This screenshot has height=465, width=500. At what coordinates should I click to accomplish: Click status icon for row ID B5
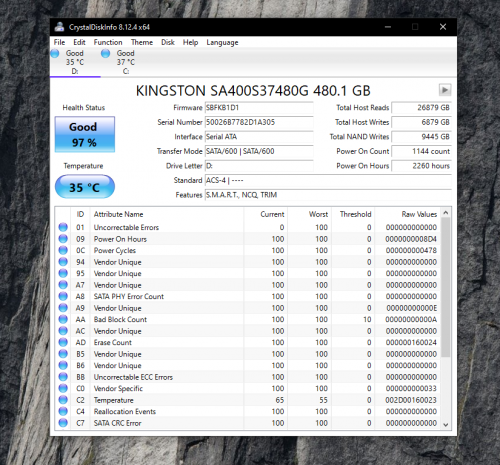point(63,354)
